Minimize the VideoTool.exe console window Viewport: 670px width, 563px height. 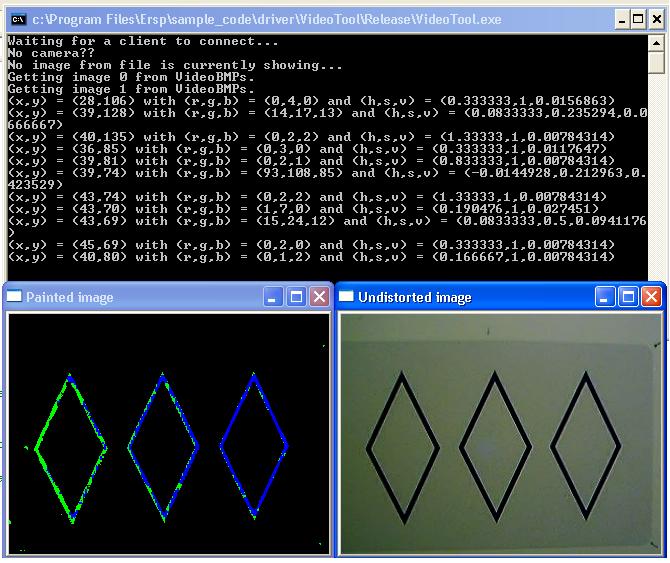[x=622, y=20]
